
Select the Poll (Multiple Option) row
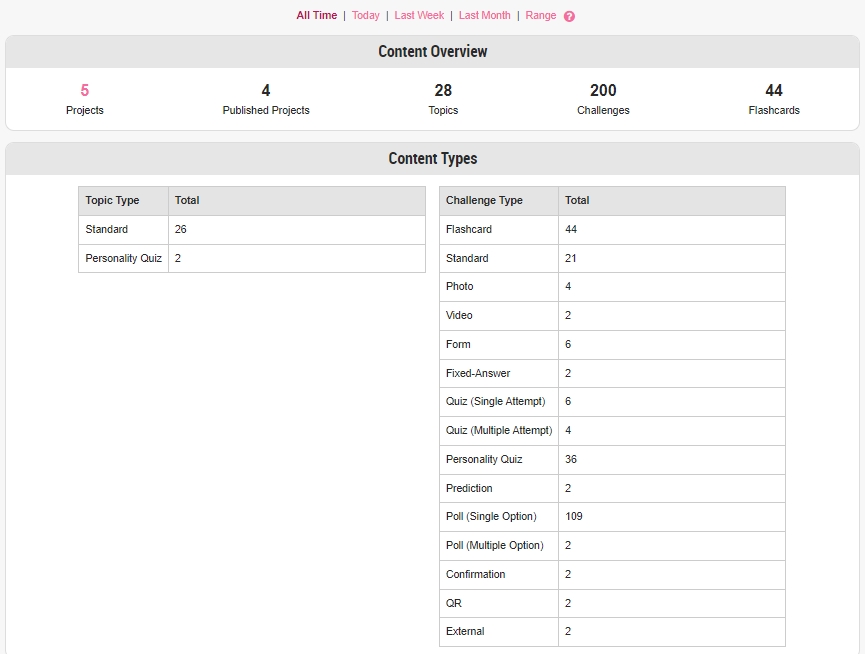(612, 545)
